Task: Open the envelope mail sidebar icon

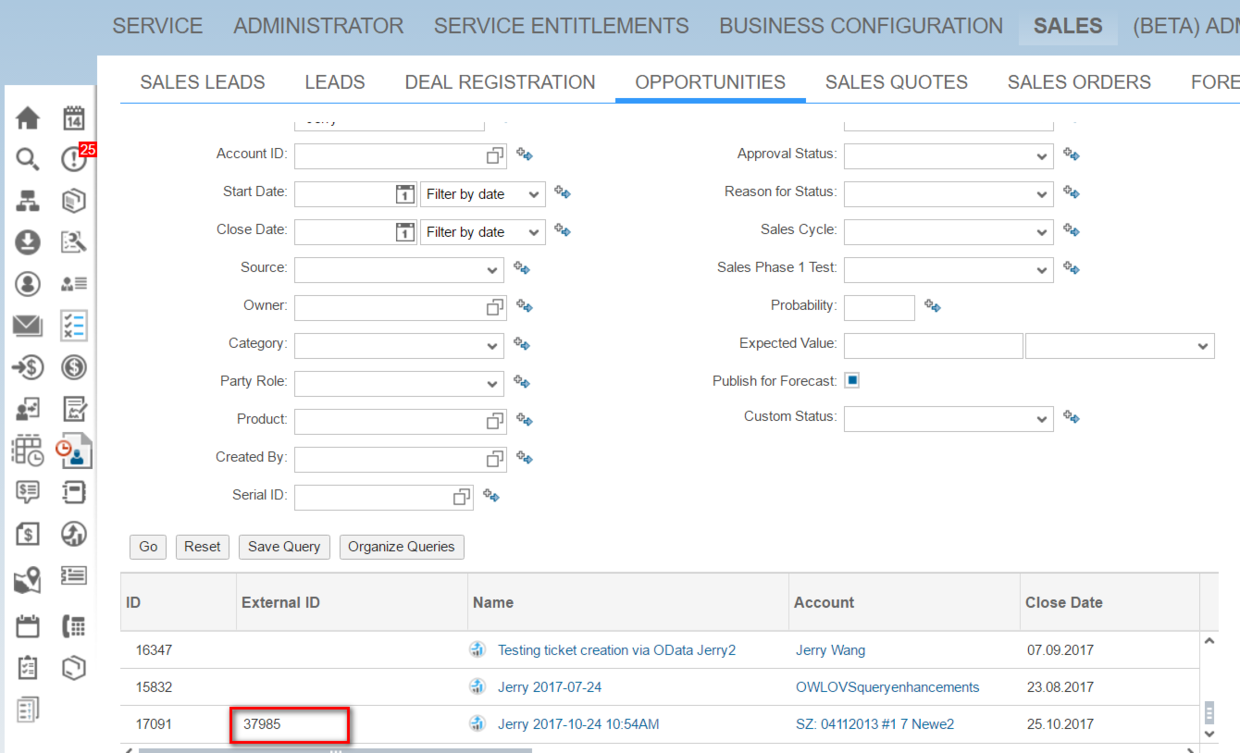Action: point(28,325)
